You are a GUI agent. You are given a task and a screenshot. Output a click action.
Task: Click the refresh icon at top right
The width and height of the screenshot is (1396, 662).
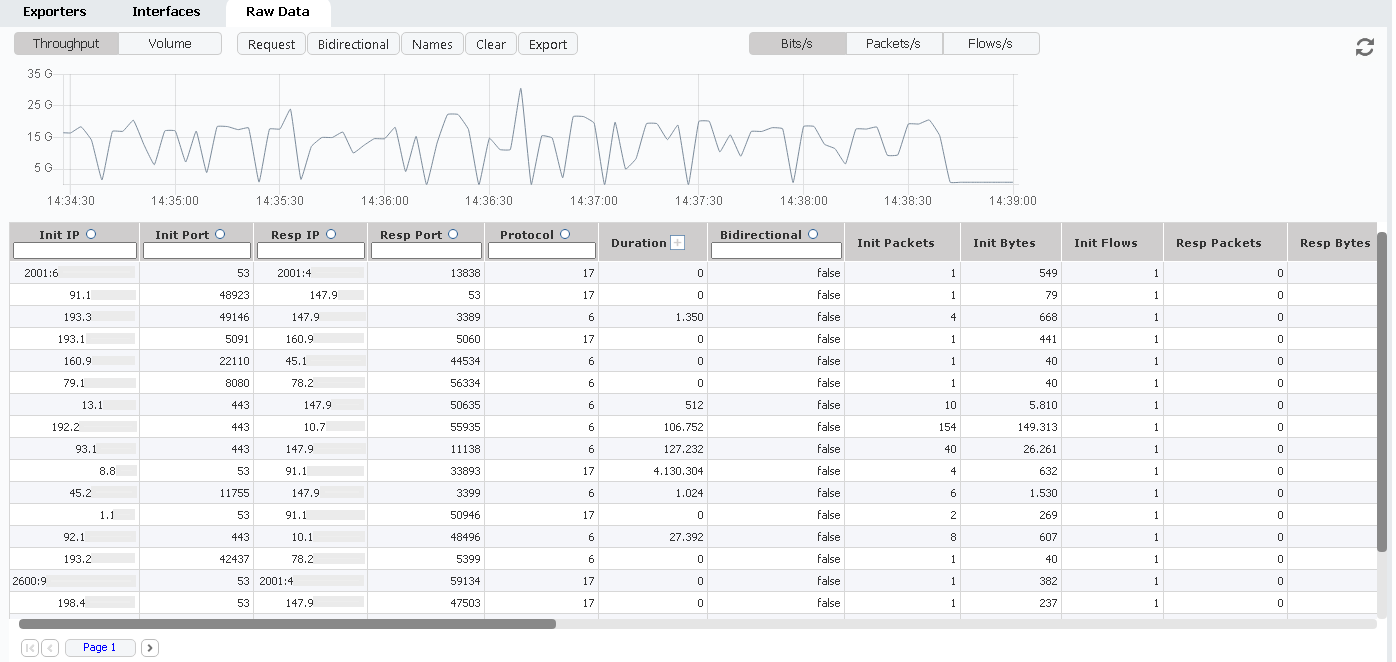(x=1364, y=47)
